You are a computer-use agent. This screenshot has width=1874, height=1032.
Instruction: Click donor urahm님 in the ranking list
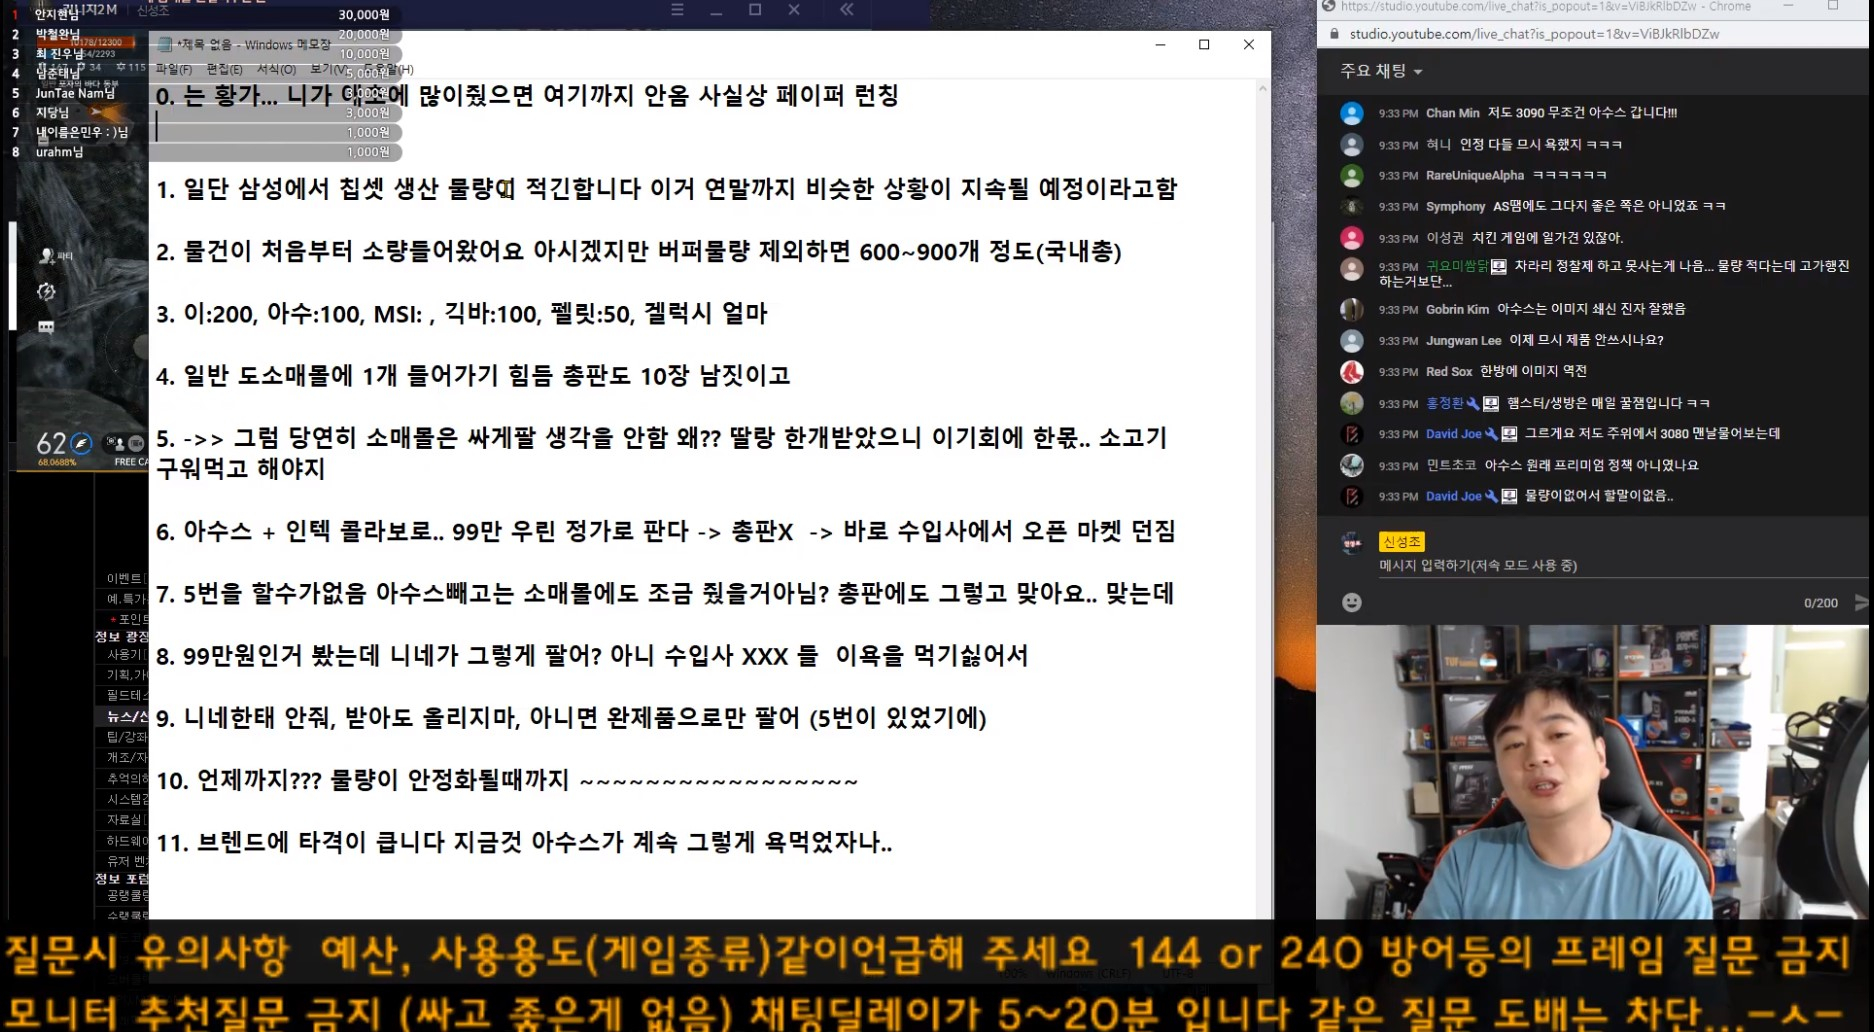coord(60,152)
